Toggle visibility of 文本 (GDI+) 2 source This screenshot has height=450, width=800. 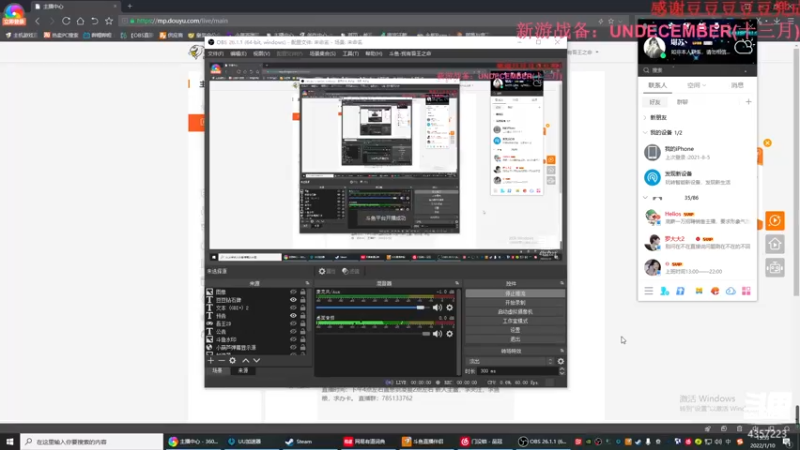tap(293, 308)
